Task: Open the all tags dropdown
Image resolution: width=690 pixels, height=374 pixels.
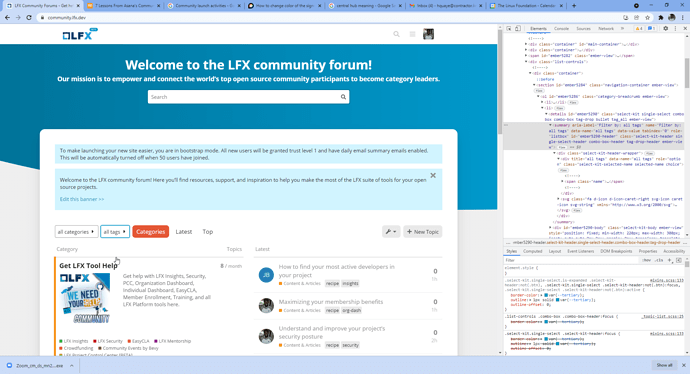Action: click(115, 231)
